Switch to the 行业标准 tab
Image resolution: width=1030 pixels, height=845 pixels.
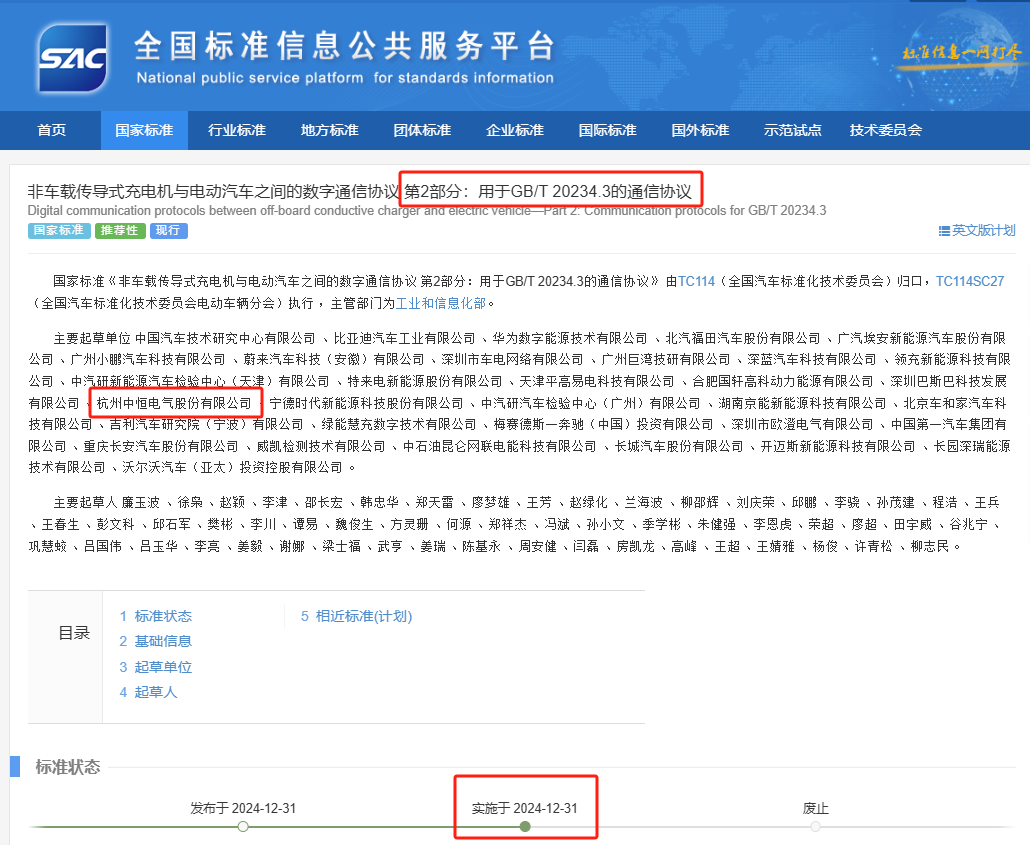(x=237, y=130)
